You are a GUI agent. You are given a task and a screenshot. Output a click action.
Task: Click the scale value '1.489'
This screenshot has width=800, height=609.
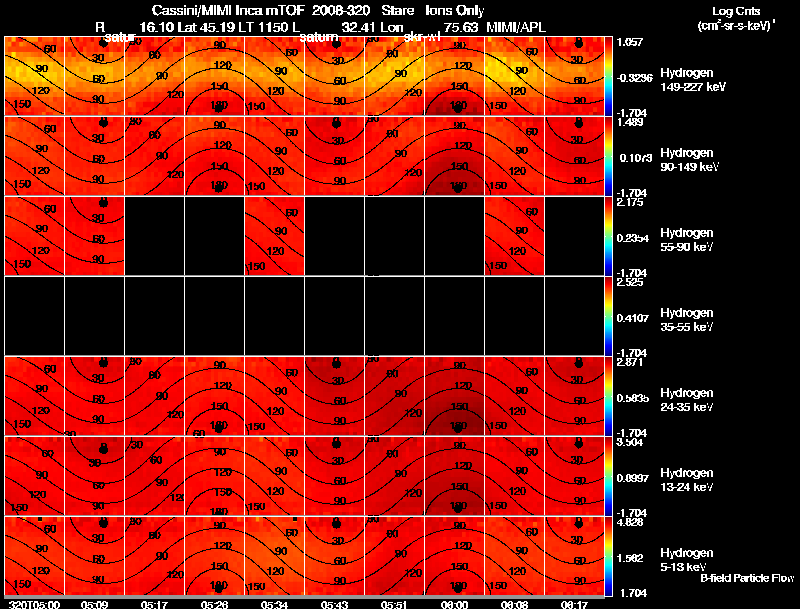pyautogui.click(x=630, y=122)
